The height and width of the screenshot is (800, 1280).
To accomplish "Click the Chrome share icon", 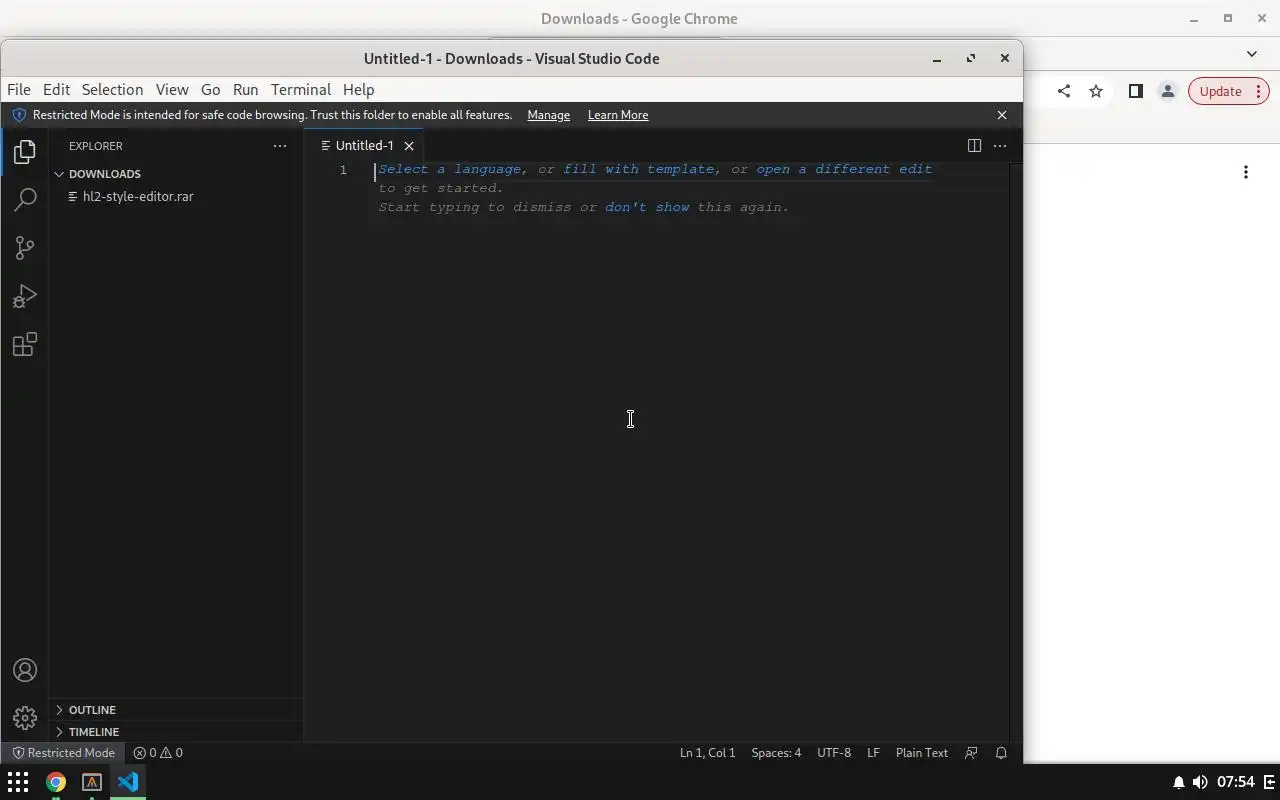I will [x=1064, y=91].
